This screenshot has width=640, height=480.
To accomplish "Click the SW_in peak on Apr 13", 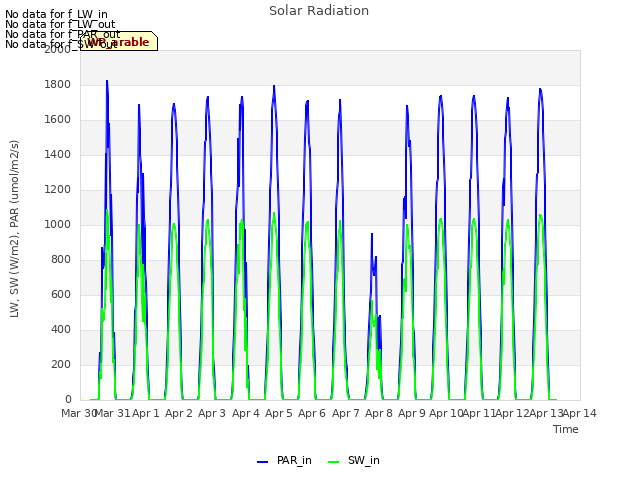I will (540, 215).
